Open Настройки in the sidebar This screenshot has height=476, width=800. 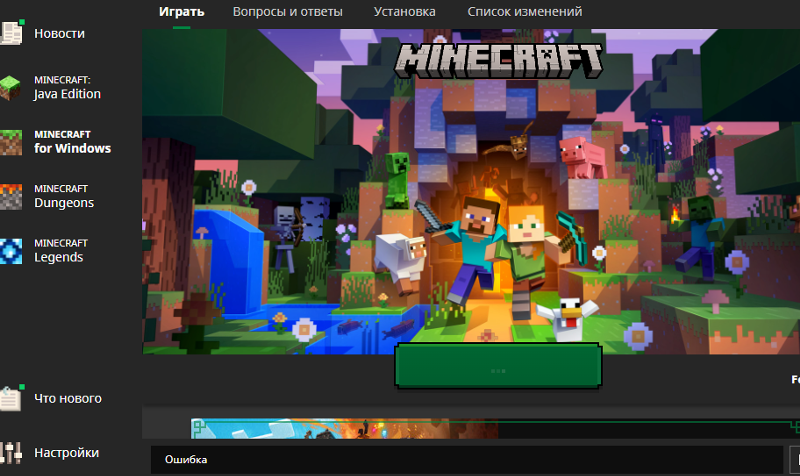(x=66, y=453)
